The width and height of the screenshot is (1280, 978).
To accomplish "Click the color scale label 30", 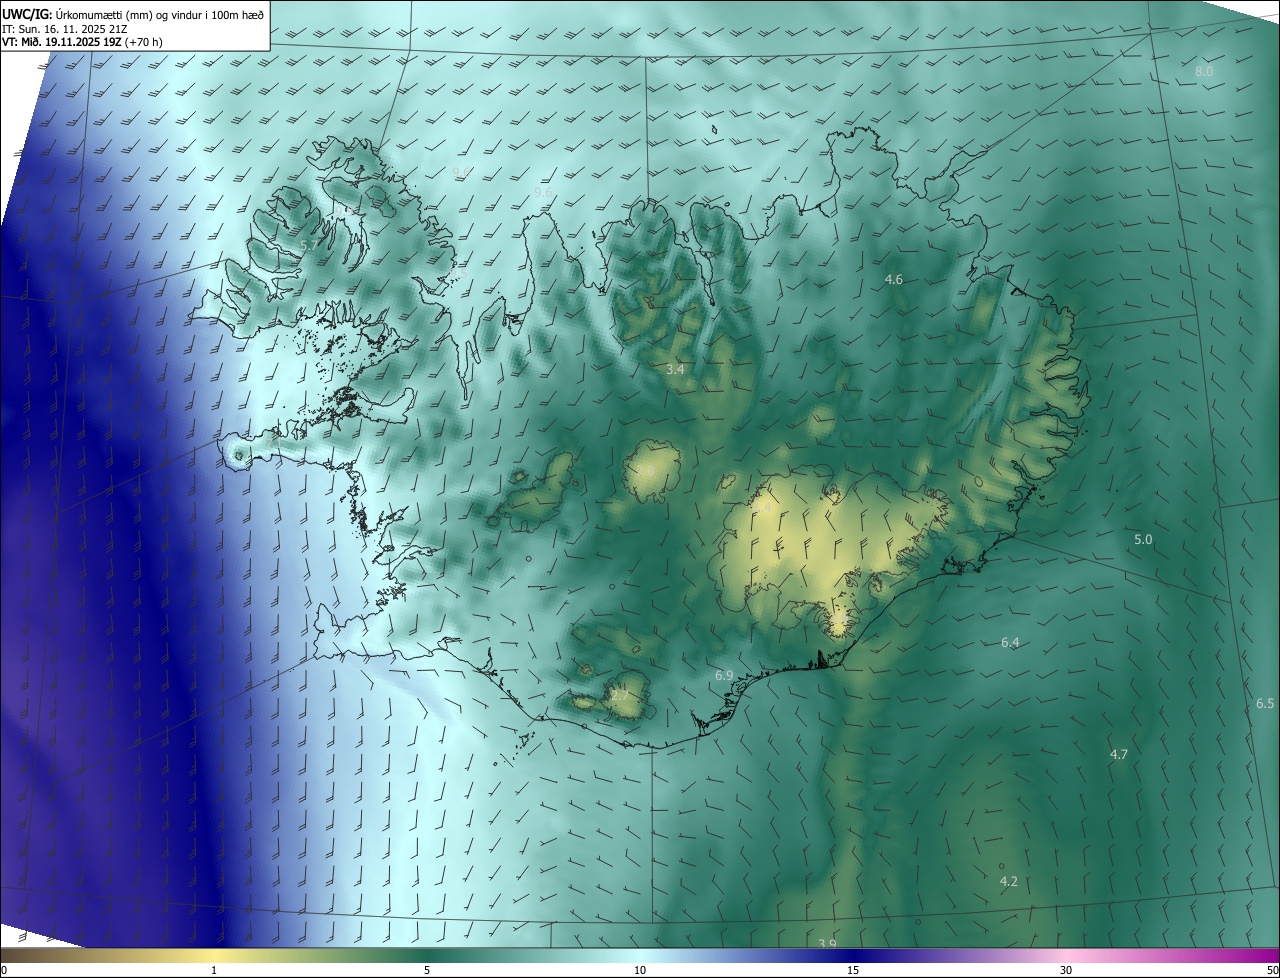I will coord(1066,970).
